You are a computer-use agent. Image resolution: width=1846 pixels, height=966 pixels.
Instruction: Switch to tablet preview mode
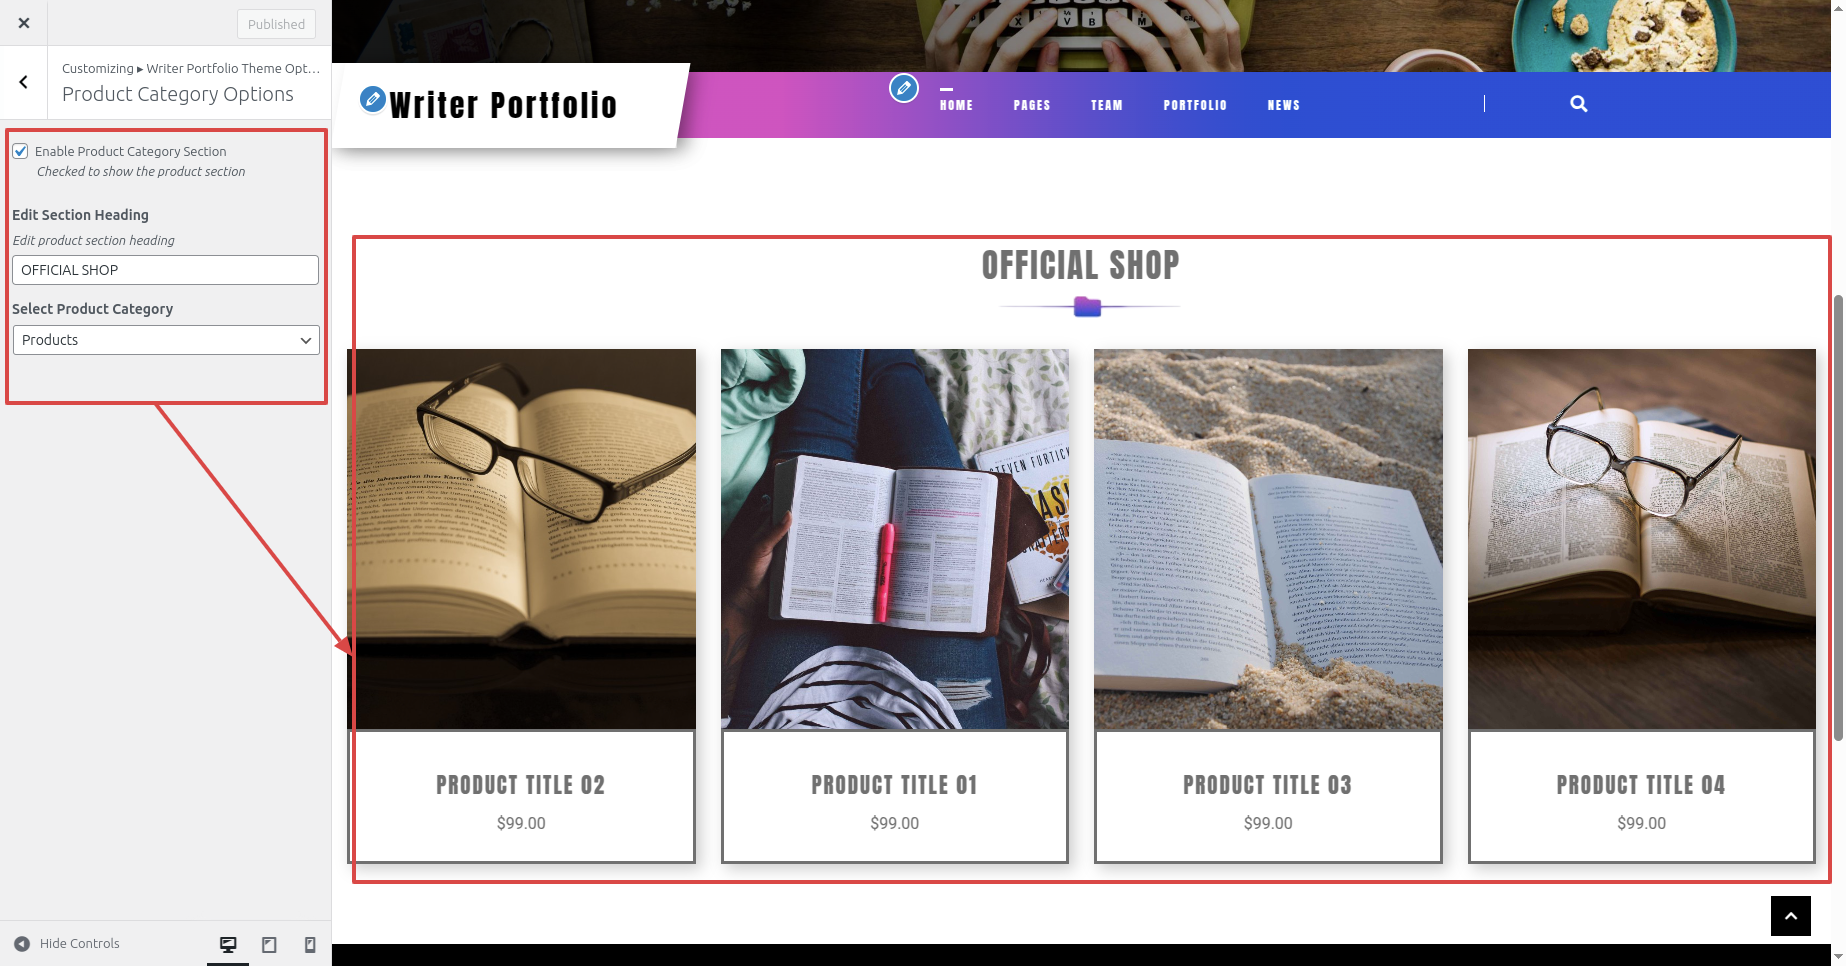click(269, 944)
